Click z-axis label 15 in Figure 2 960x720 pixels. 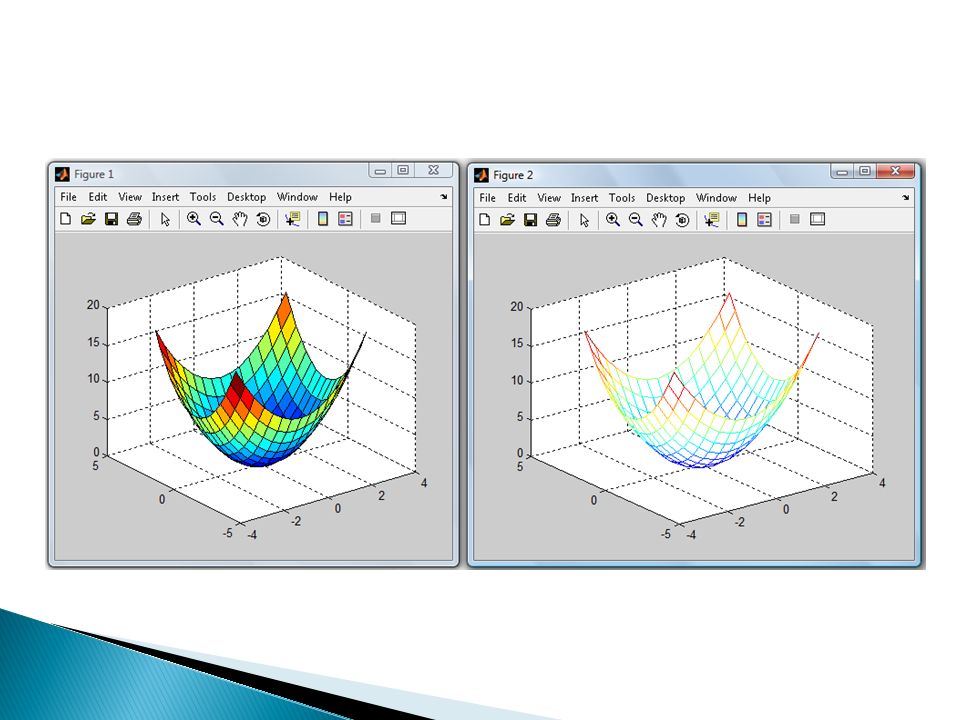coord(517,343)
